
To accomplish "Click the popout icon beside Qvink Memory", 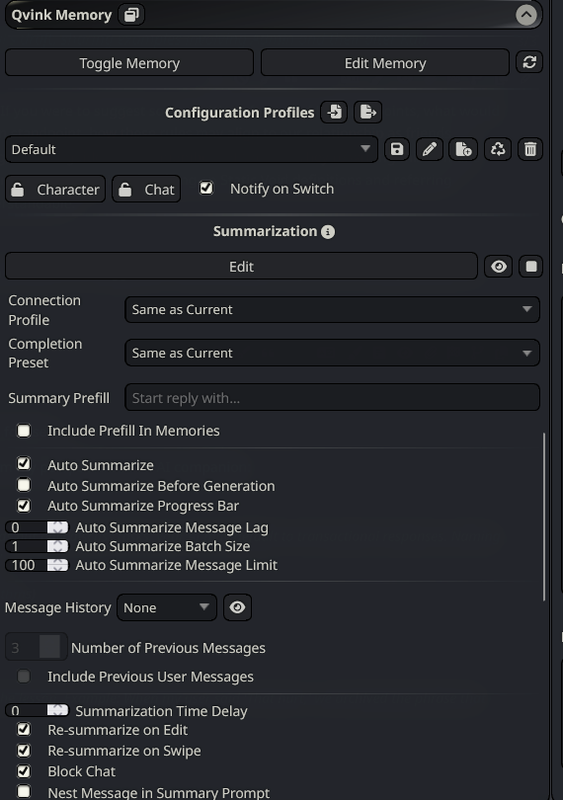I will tap(131, 15).
